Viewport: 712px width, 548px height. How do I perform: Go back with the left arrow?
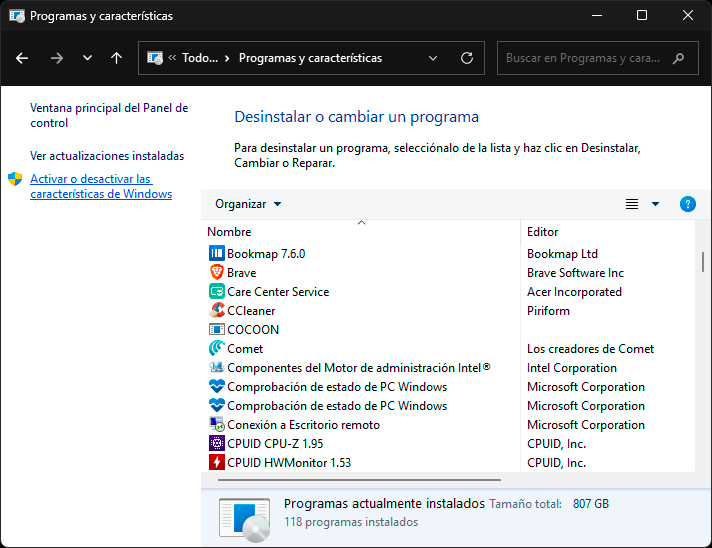pyautogui.click(x=22, y=58)
